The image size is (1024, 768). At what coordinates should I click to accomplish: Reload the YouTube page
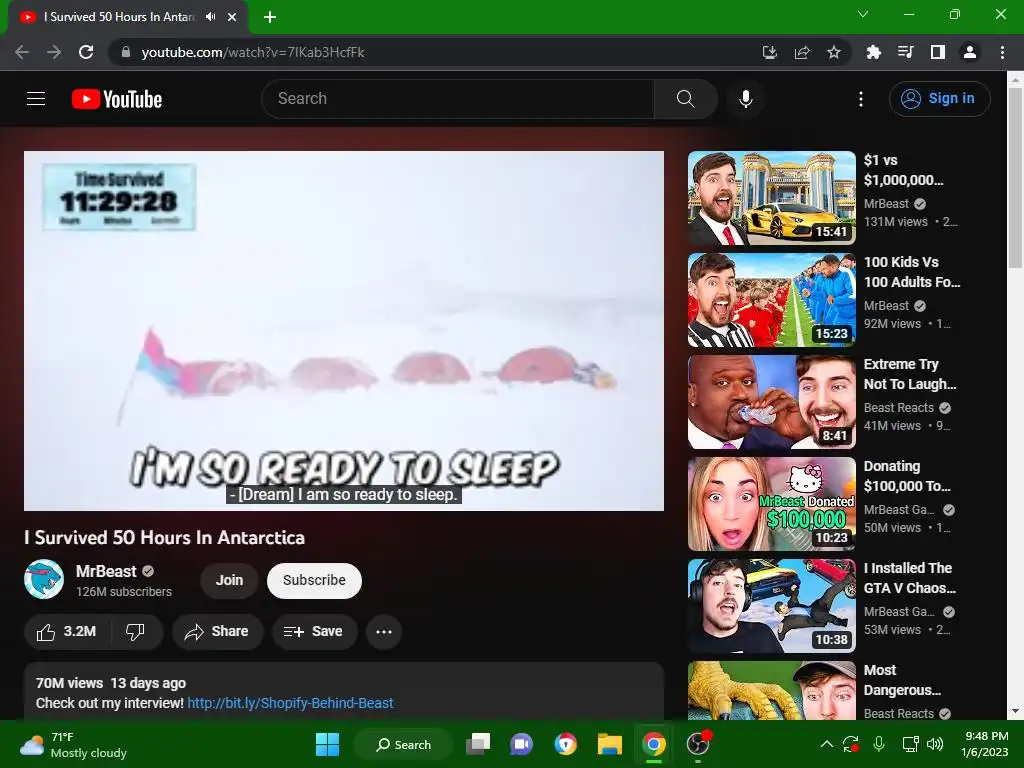pos(86,52)
